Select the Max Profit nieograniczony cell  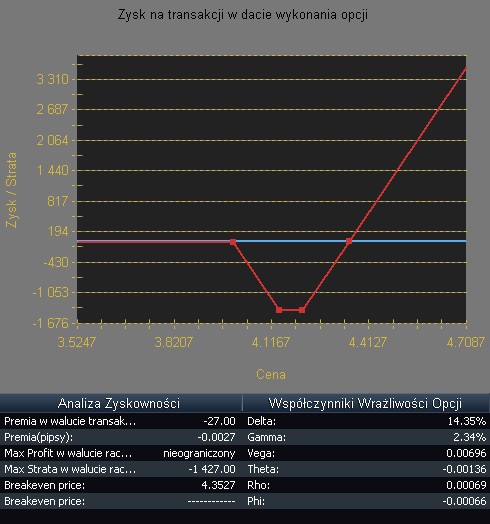pyautogui.click(x=199, y=453)
